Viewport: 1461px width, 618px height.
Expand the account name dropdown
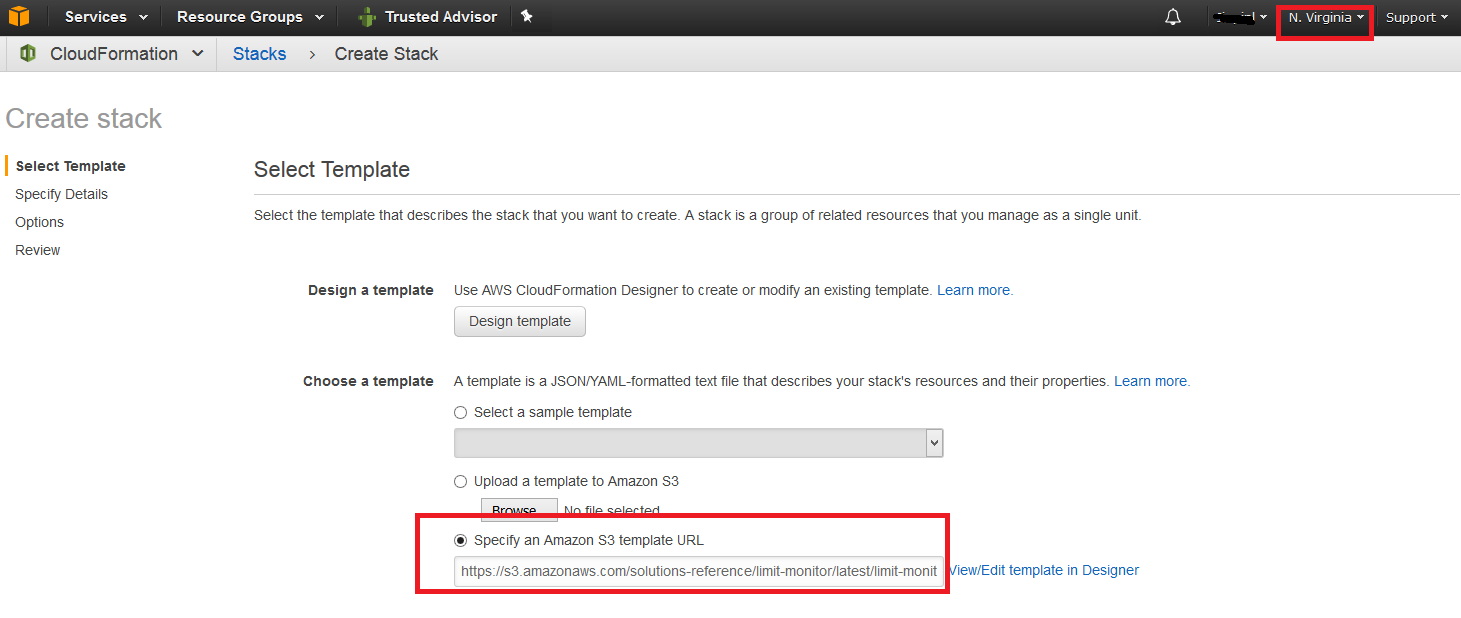click(1239, 18)
